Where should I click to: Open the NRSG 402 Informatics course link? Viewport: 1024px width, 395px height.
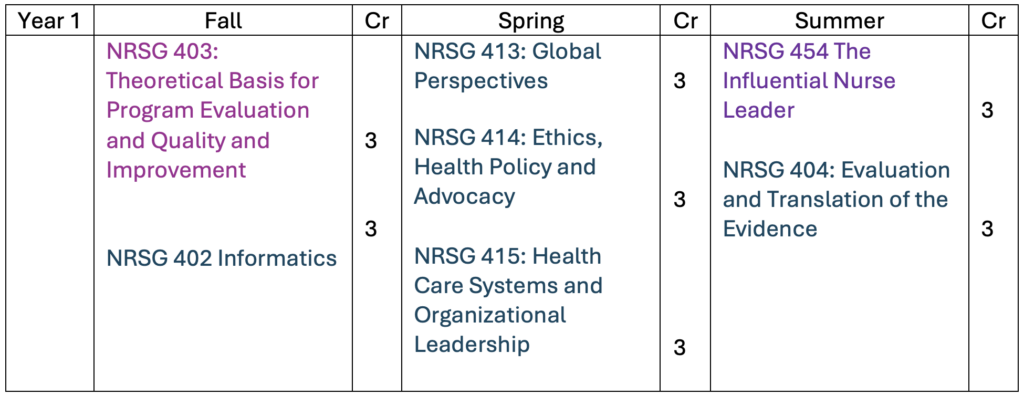[221, 259]
